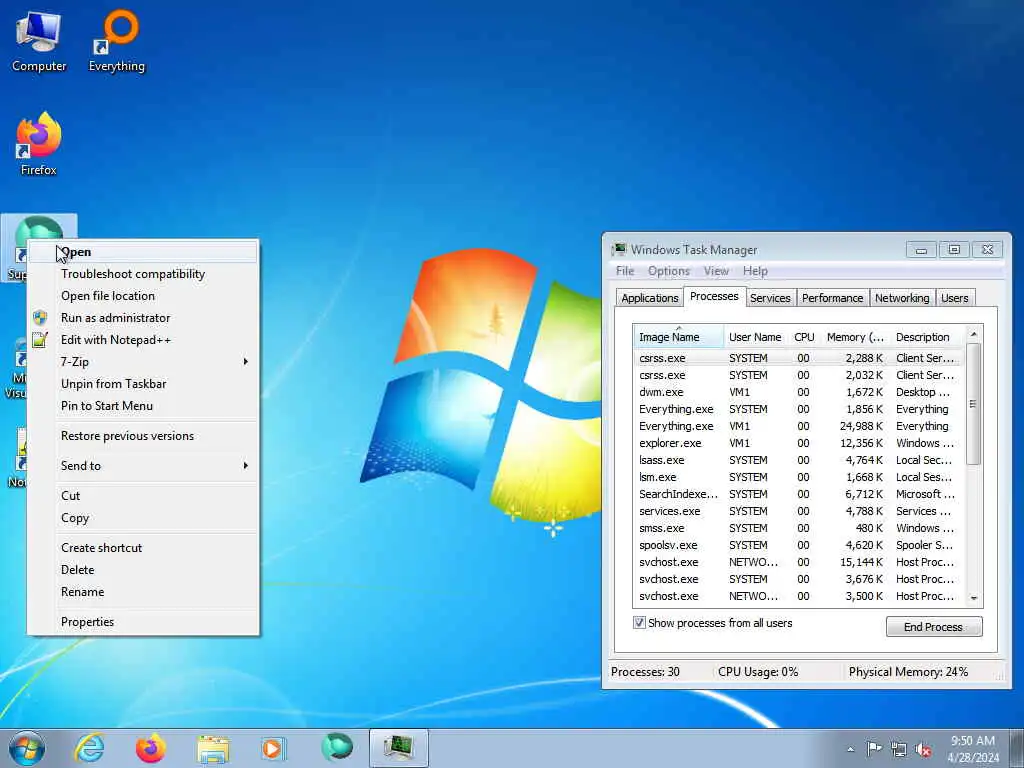
Task: Choose Edit with Notepad++
Action: [143, 340]
